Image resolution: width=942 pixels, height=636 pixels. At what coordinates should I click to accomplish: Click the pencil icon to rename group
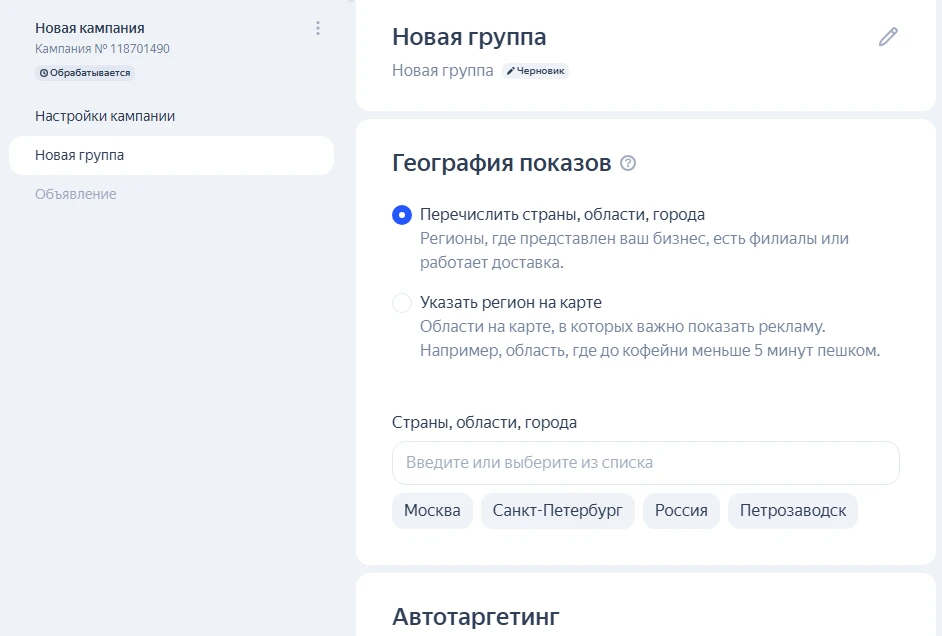click(888, 37)
